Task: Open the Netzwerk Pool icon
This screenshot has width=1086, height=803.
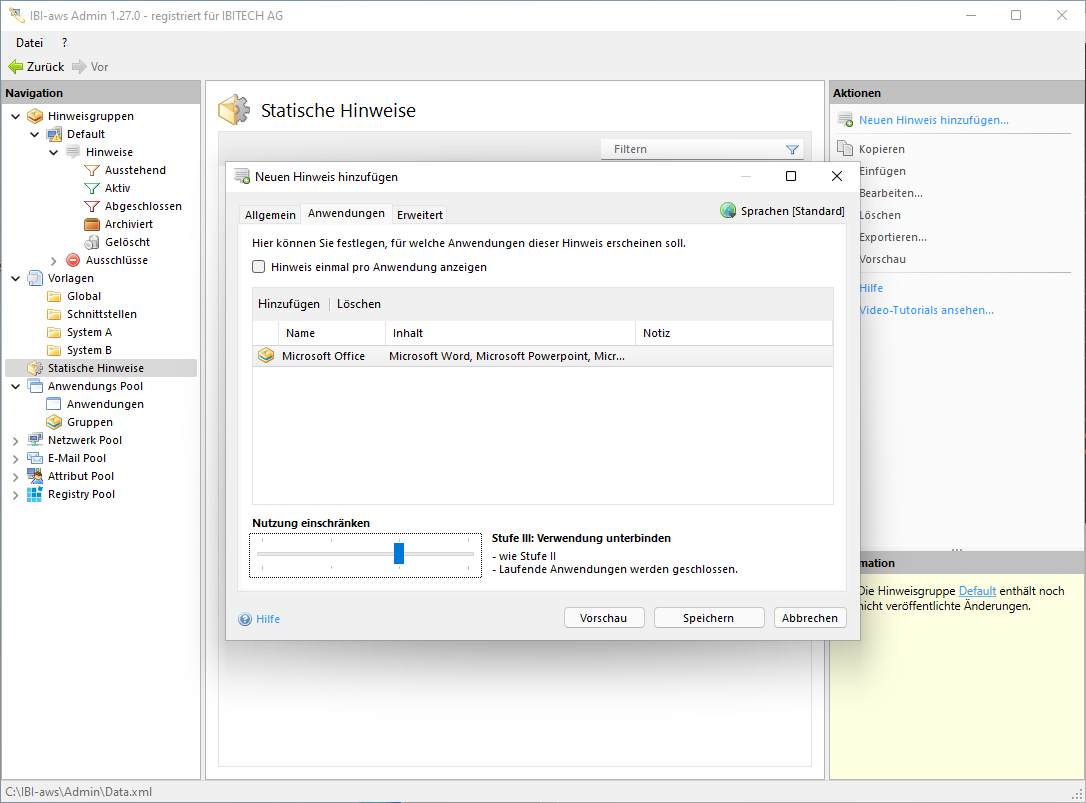Action: click(x=35, y=440)
